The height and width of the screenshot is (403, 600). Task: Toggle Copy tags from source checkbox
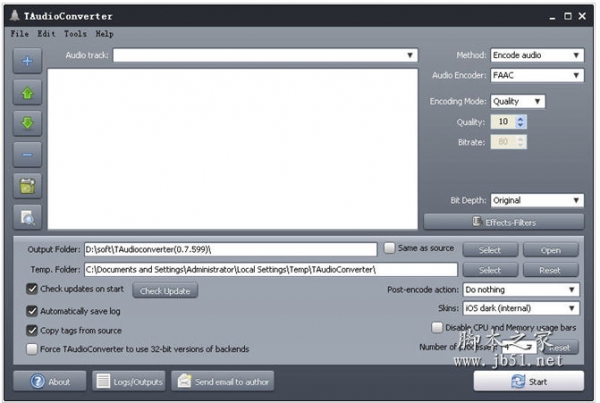coord(32,330)
